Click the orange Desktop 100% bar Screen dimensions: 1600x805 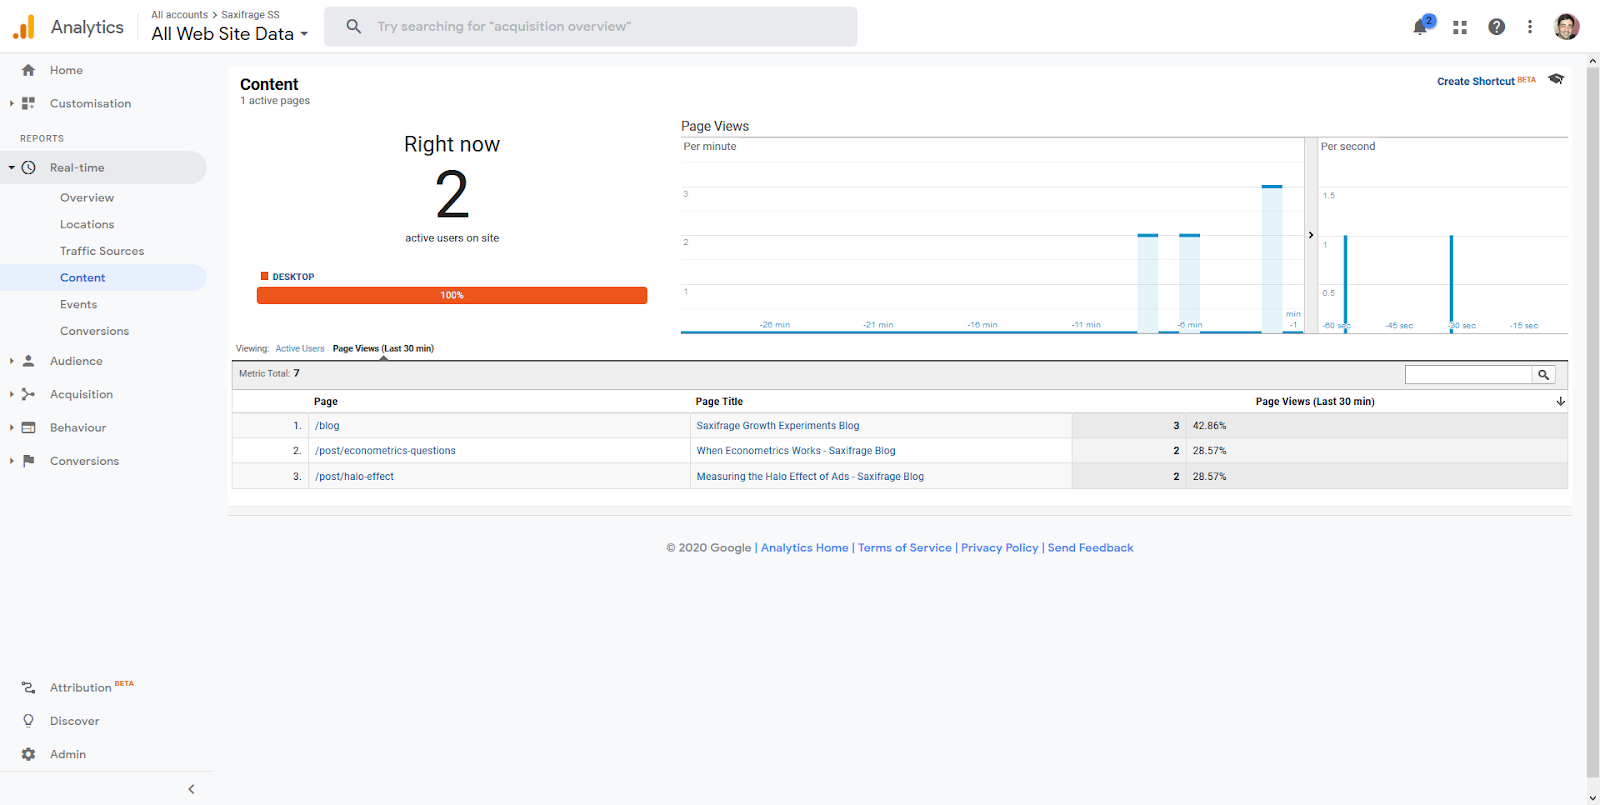(452, 296)
